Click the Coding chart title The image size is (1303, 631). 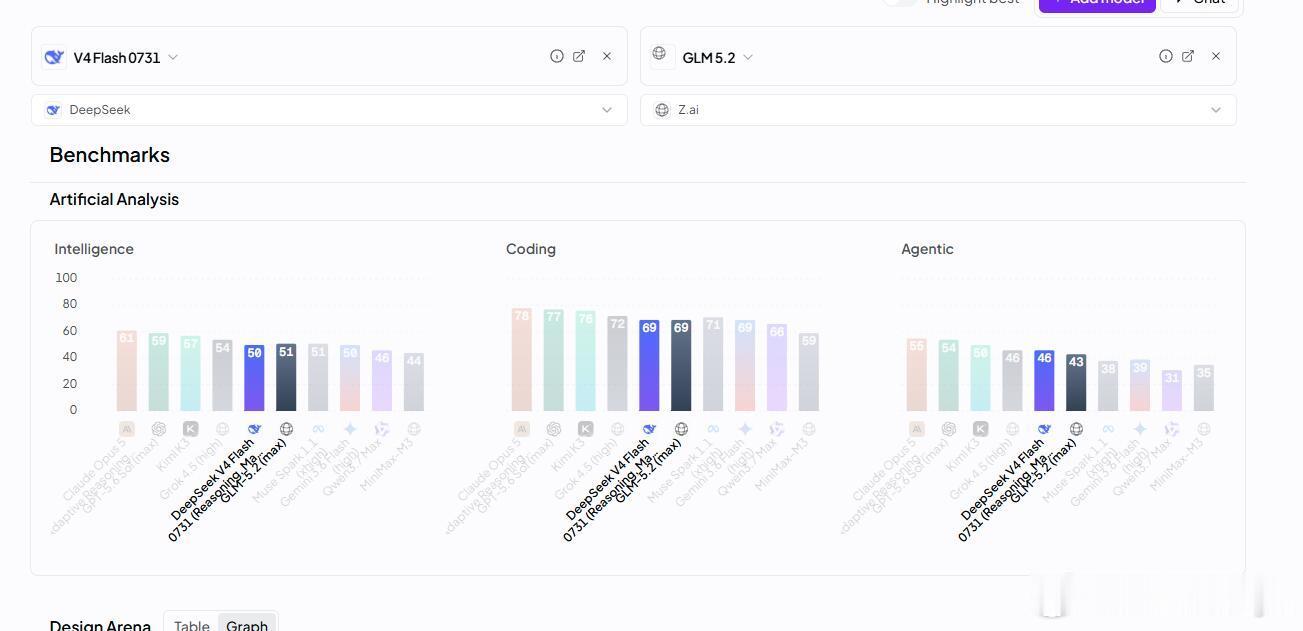click(x=531, y=249)
